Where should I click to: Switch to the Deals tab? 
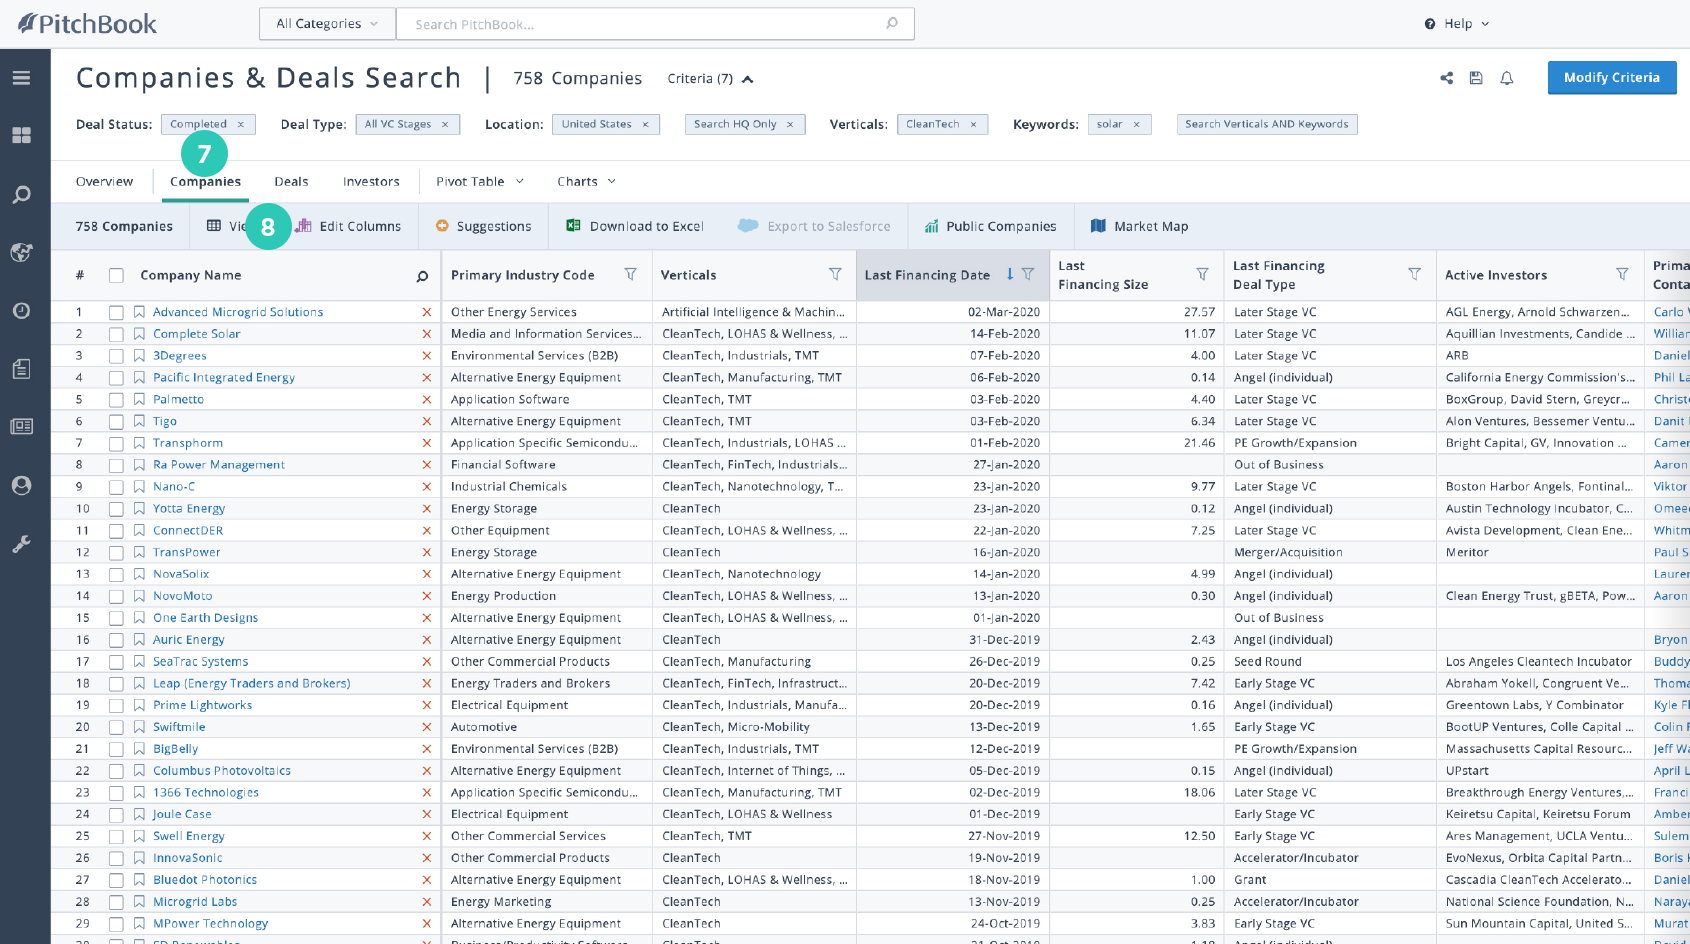[291, 181]
